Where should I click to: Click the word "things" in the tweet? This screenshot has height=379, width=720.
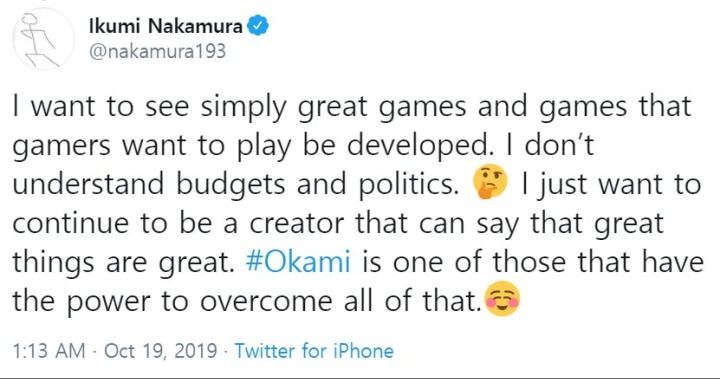tap(53, 263)
